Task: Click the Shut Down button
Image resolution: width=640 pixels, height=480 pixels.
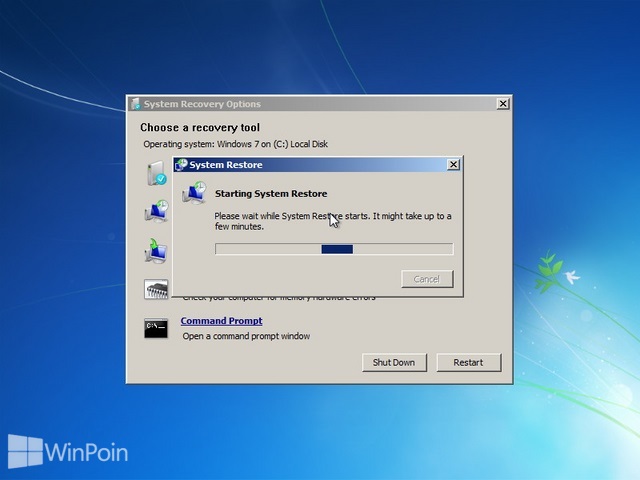Action: tap(394, 362)
